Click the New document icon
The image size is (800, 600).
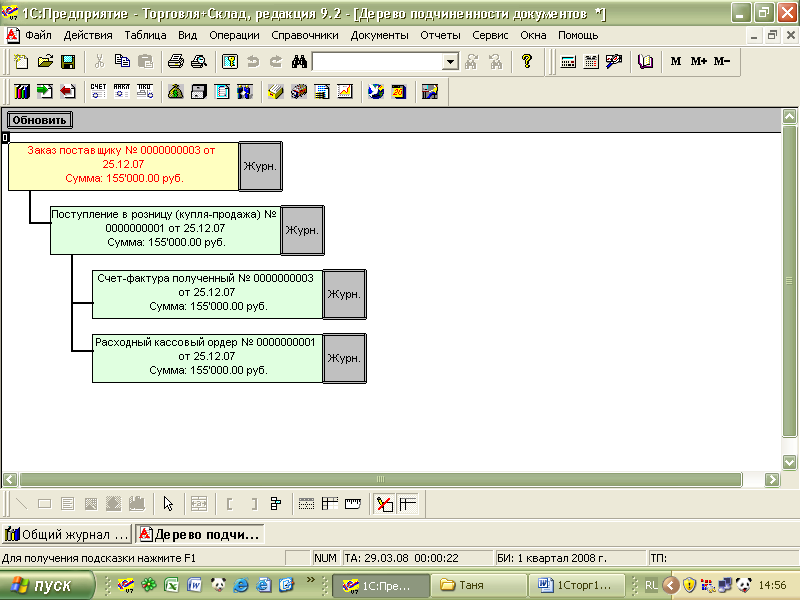tap(21, 62)
